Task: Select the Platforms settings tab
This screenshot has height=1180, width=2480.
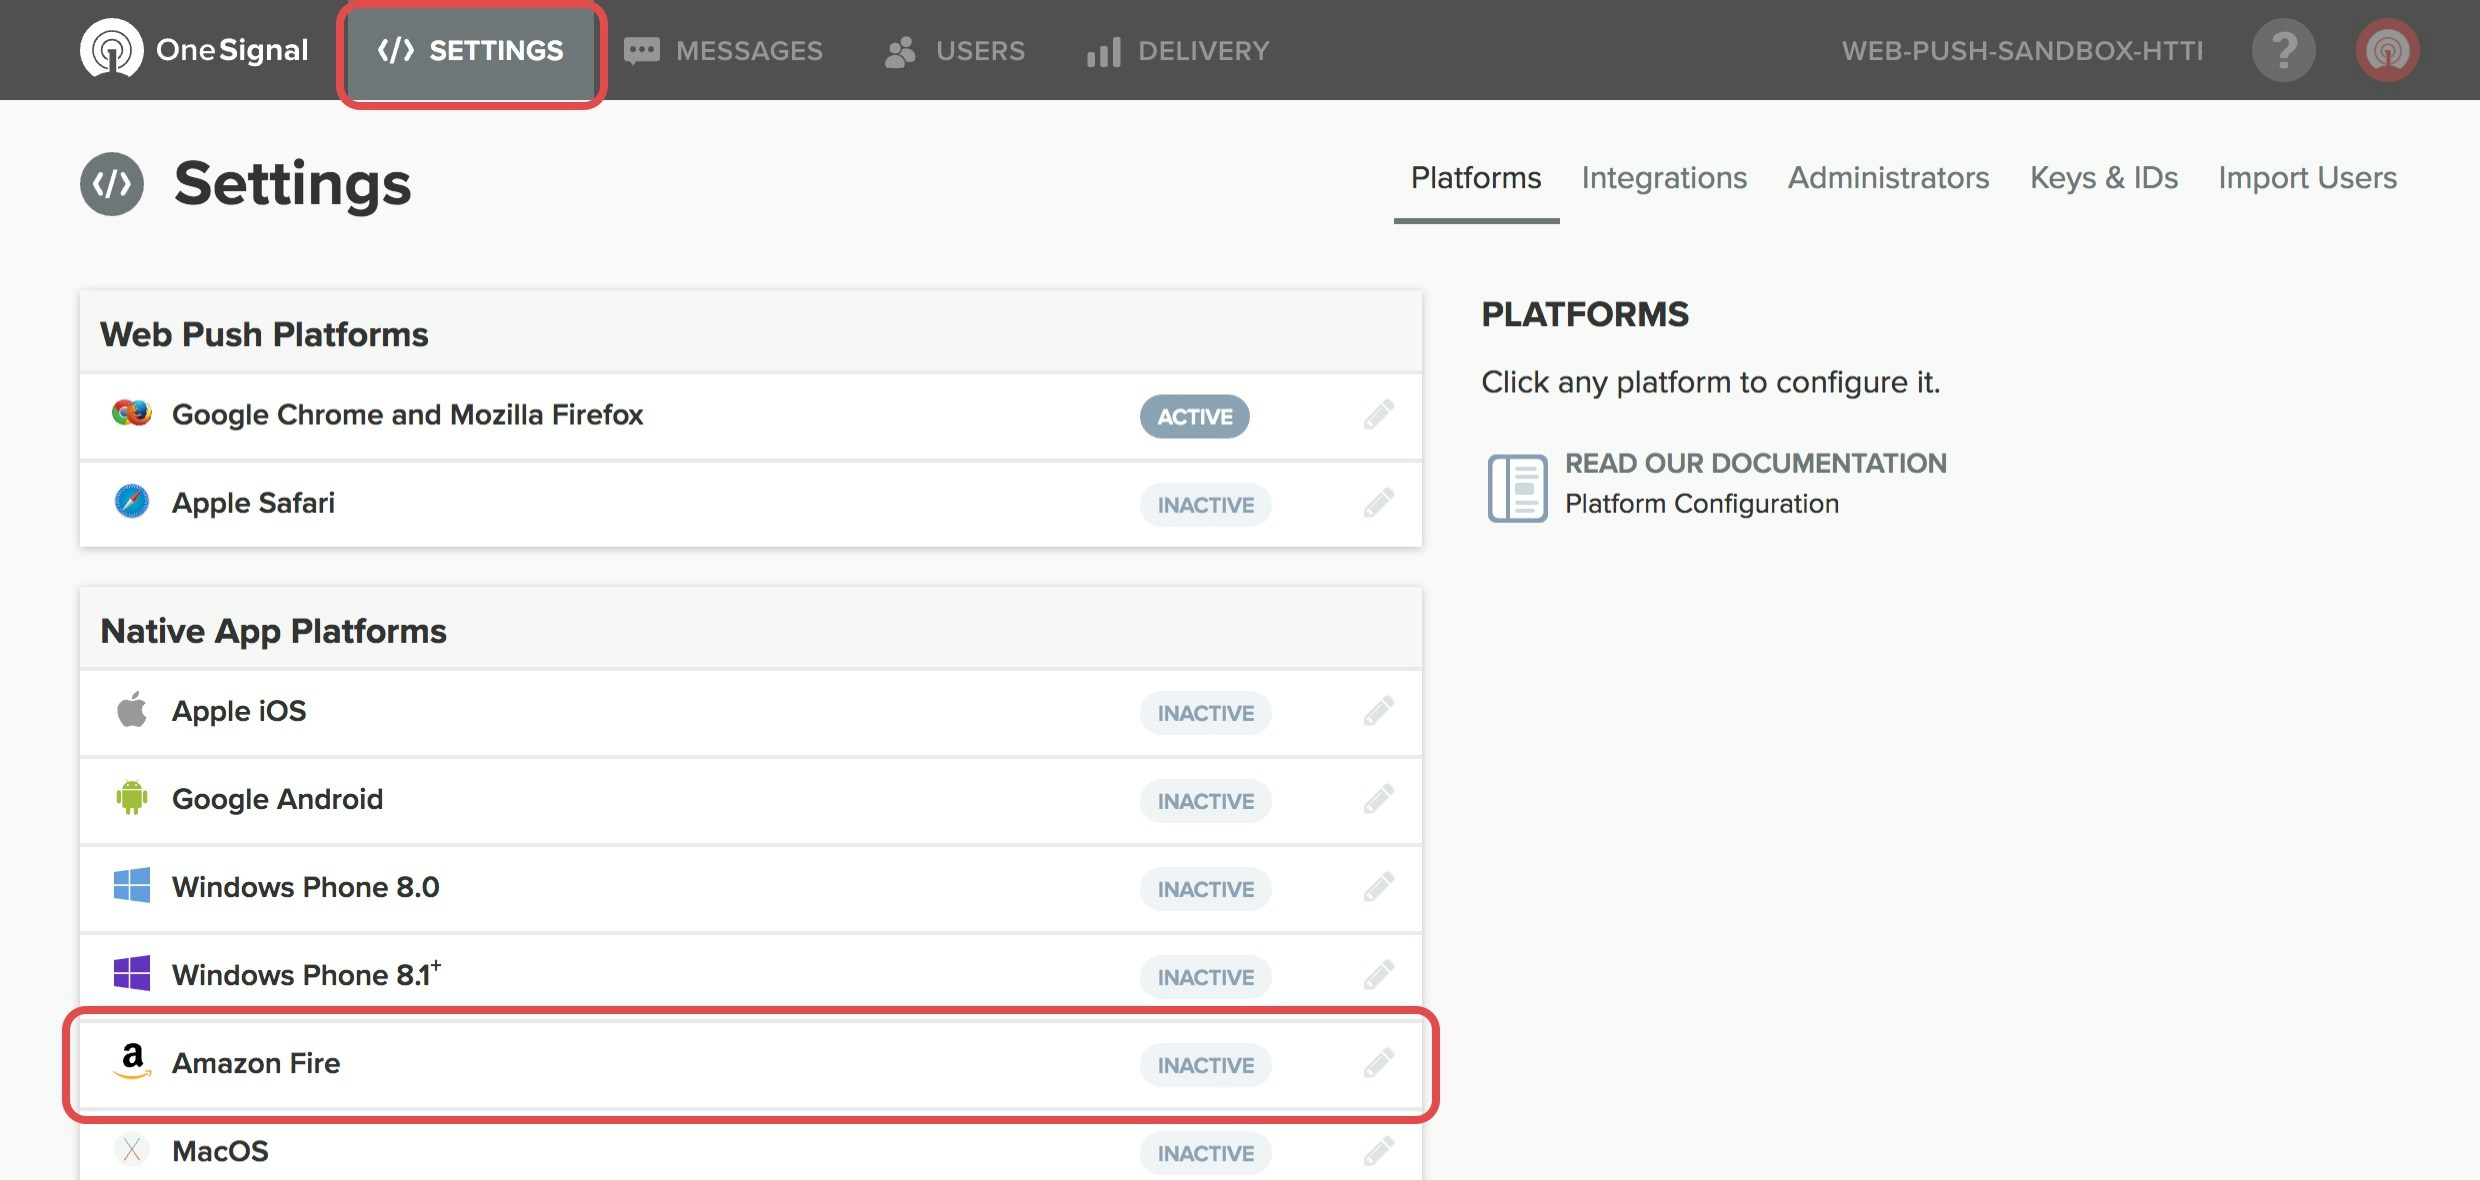Action: (x=1476, y=178)
